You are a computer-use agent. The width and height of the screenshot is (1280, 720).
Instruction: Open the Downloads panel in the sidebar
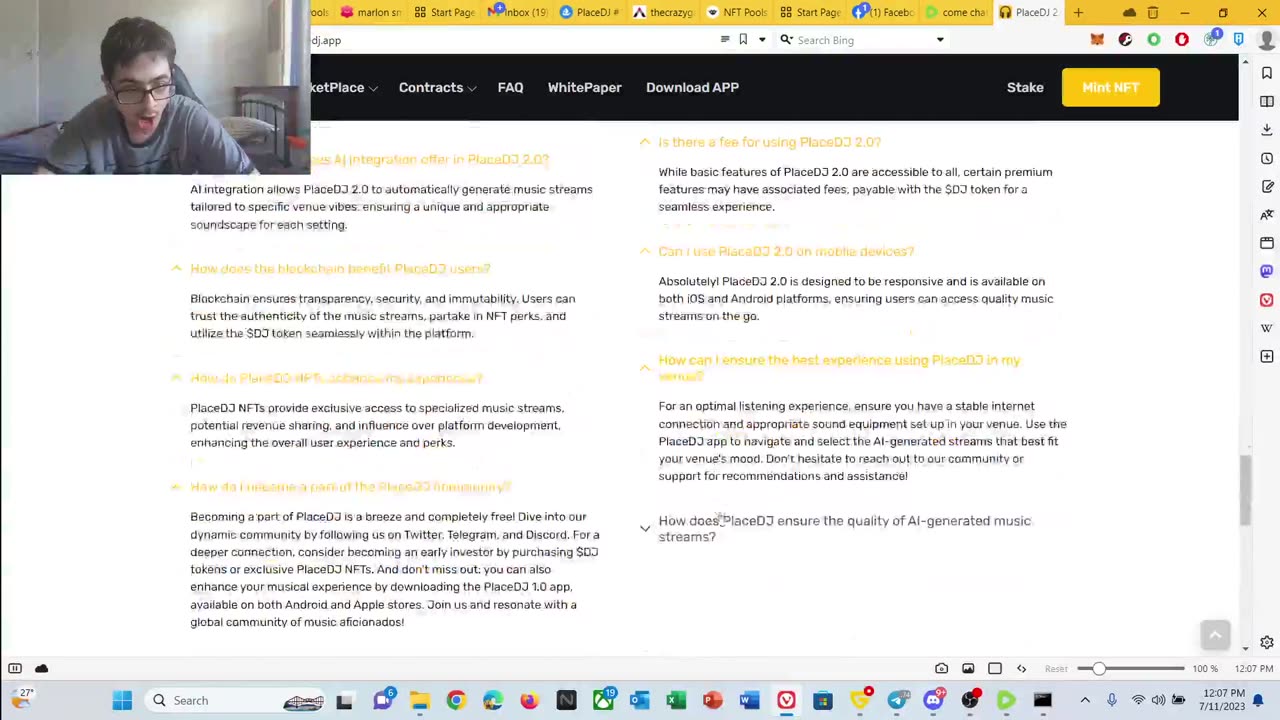pyautogui.click(x=1267, y=130)
